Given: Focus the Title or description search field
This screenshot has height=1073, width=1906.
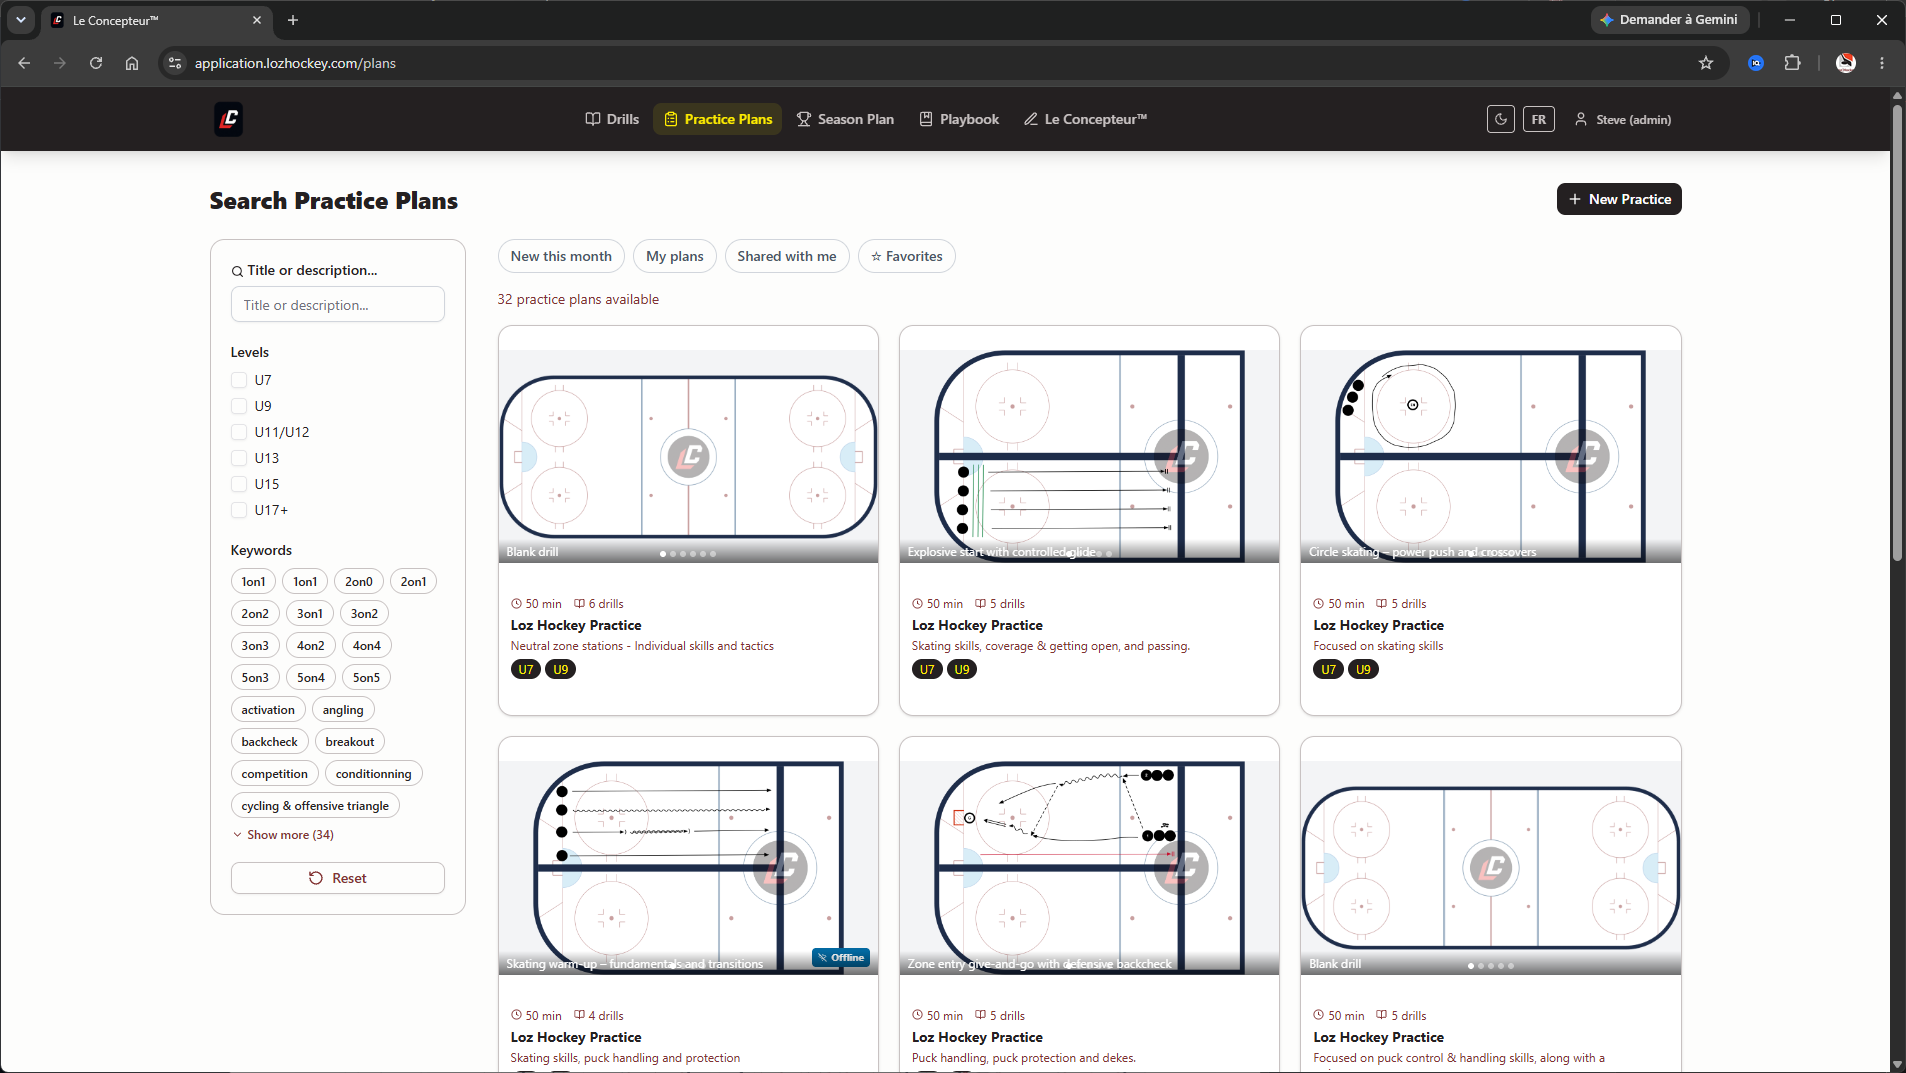Looking at the screenshot, I should [x=338, y=305].
